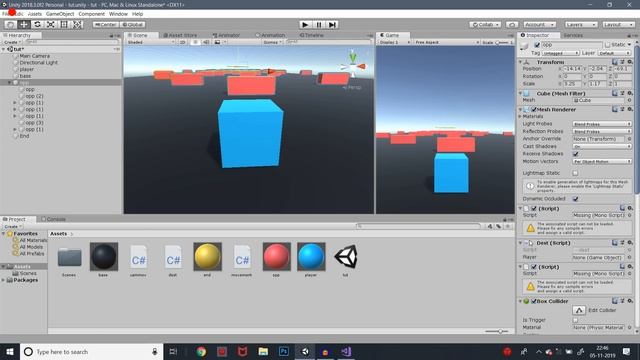Image resolution: width=640 pixels, height=360 pixels.
Task: Open the Reflection Probes dropdown
Action: [602, 131]
